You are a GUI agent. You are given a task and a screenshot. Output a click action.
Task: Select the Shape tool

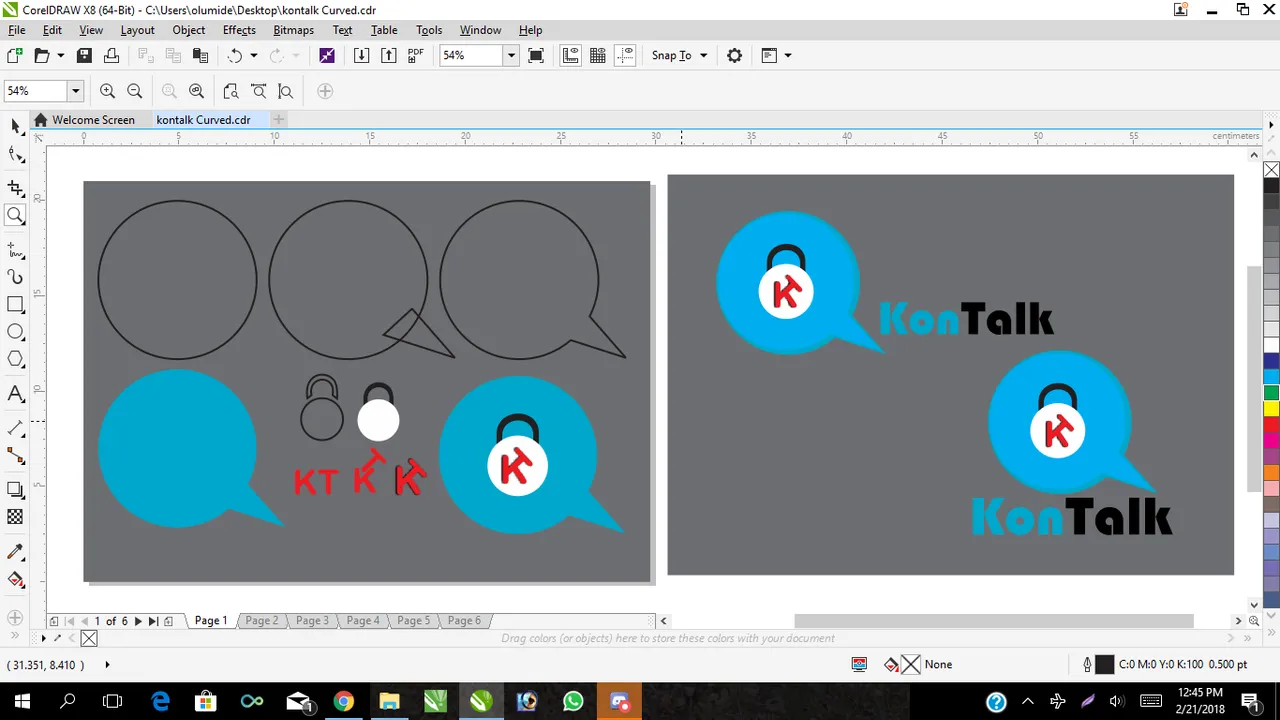[15, 154]
